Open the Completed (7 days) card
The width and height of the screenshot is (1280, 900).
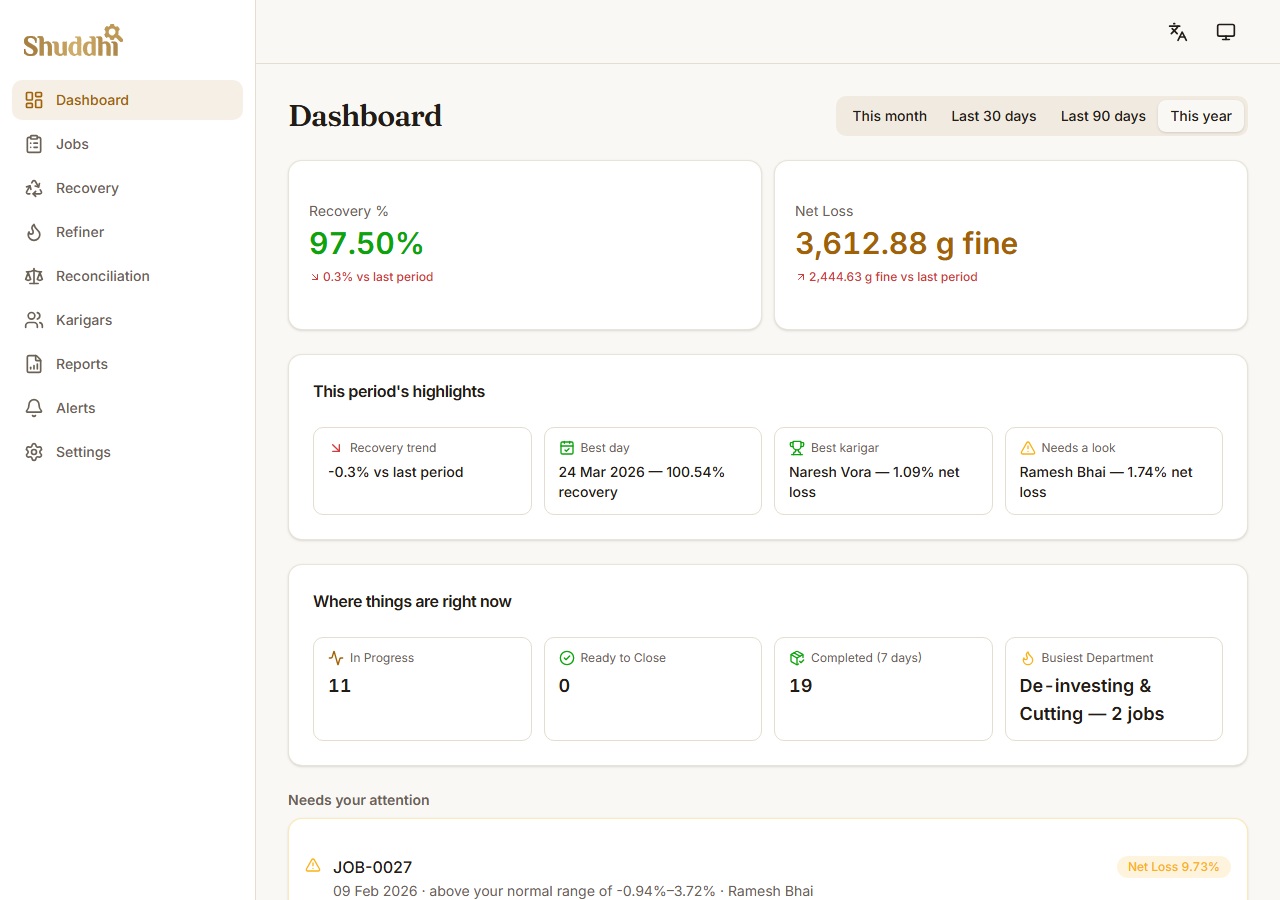pos(883,689)
